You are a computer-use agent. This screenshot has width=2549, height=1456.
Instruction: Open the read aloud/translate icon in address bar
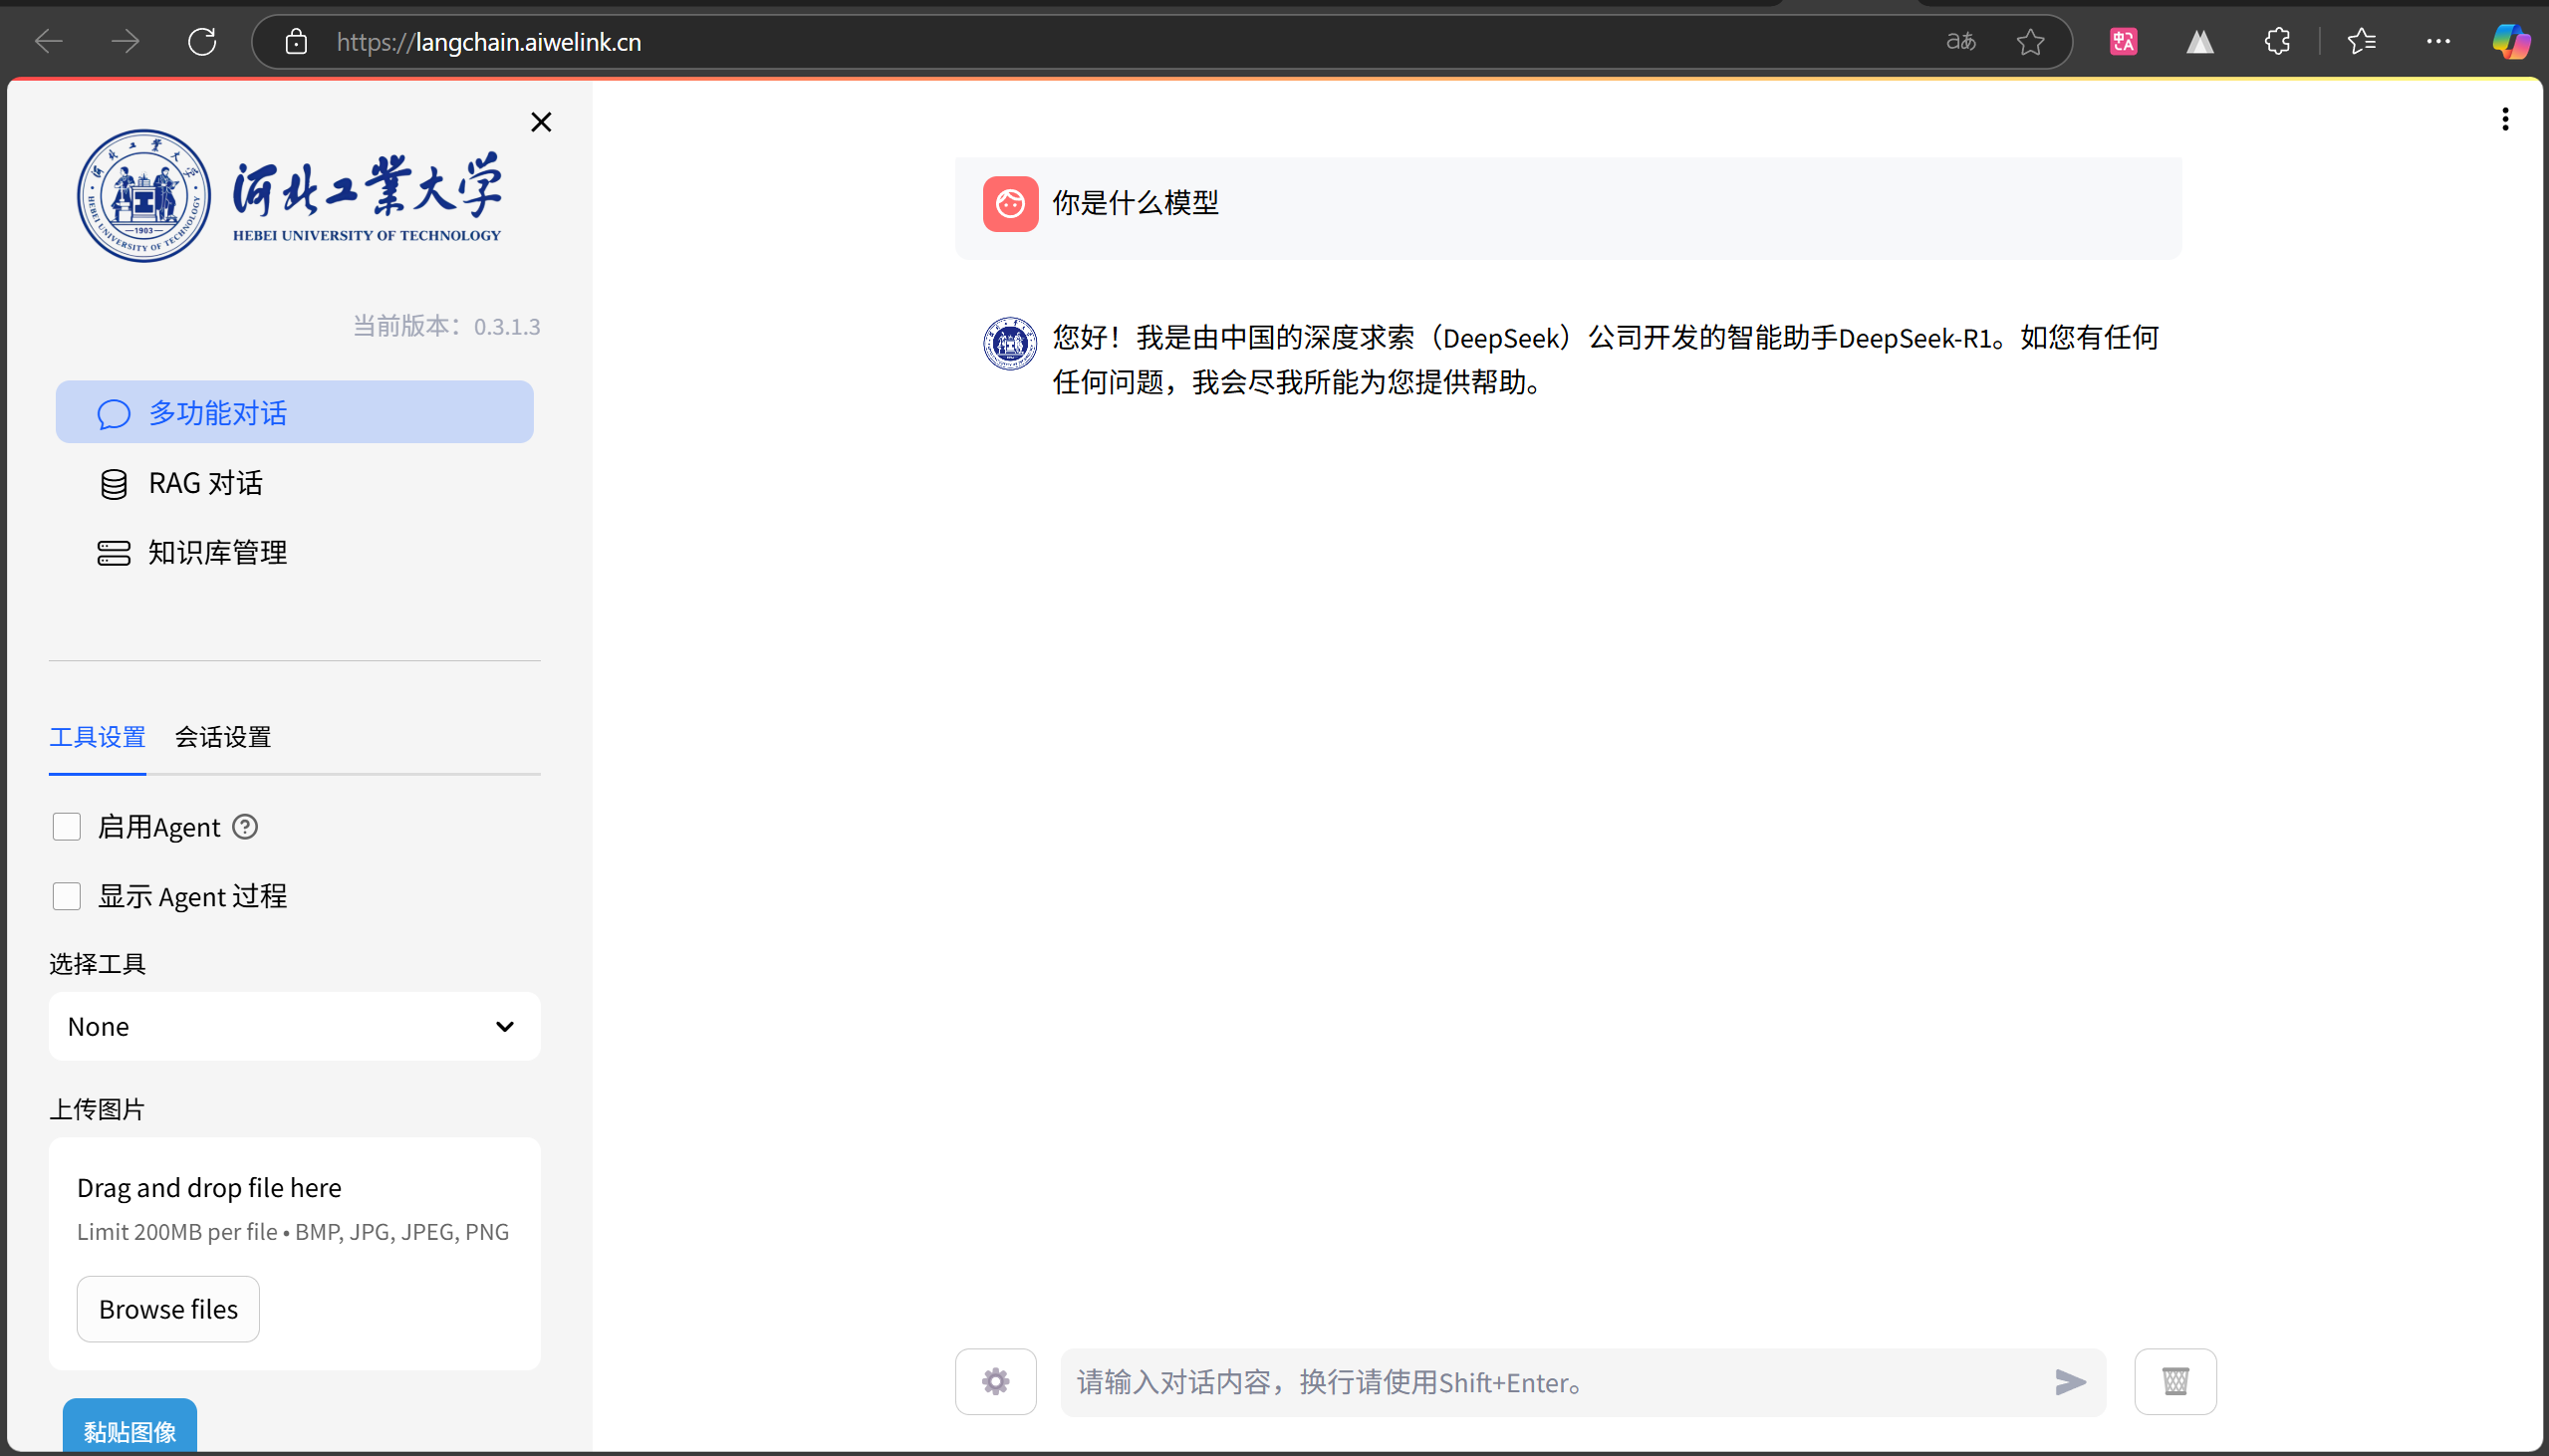coord(1960,41)
